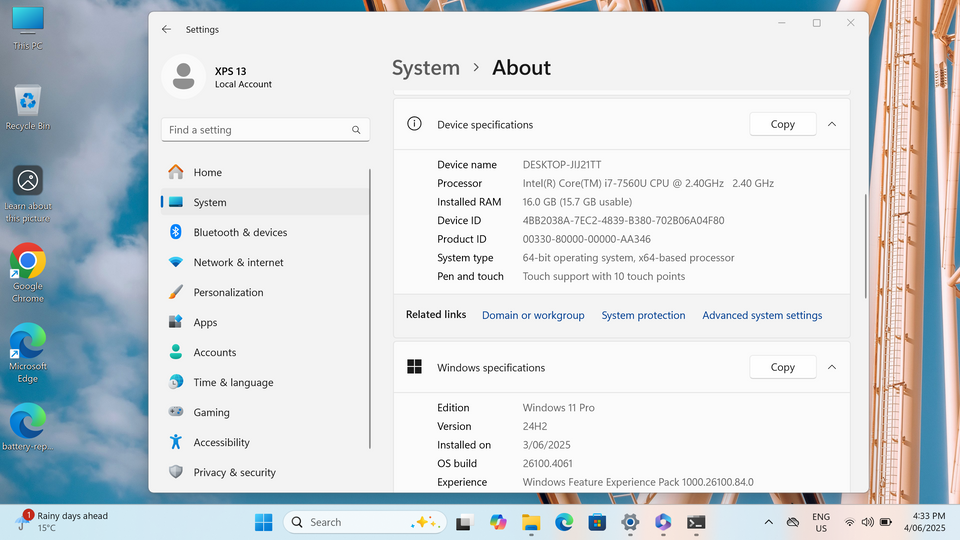Open the clock showing 4:33 PM
The height and width of the screenshot is (540, 960).
click(x=924, y=522)
